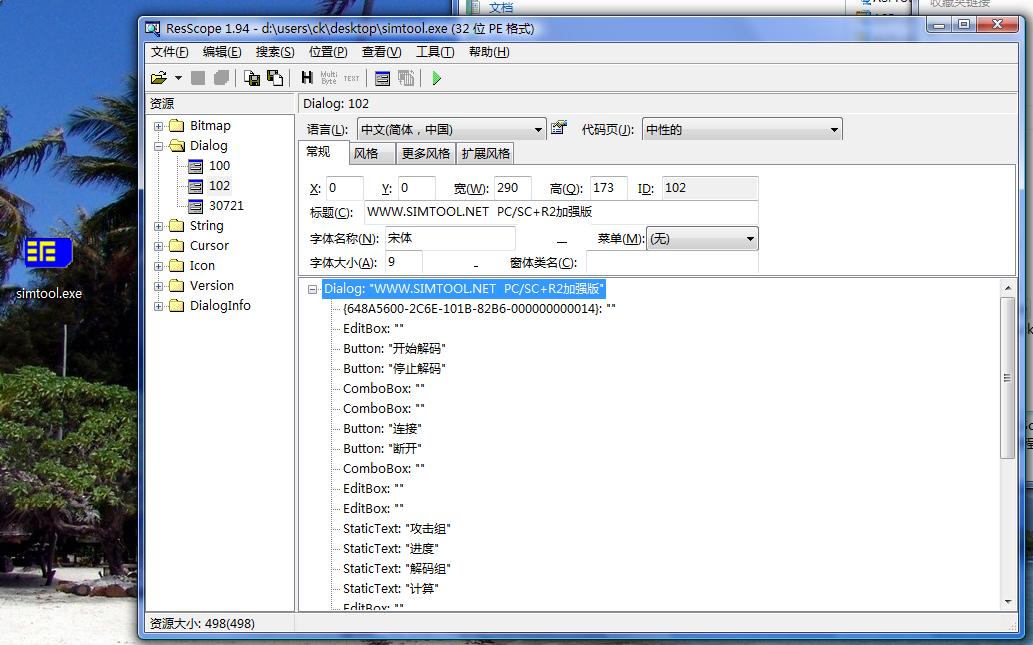Viewport: 1033px width, 645px height.
Task: Select the StaticText "进度" row
Action: click(391, 549)
